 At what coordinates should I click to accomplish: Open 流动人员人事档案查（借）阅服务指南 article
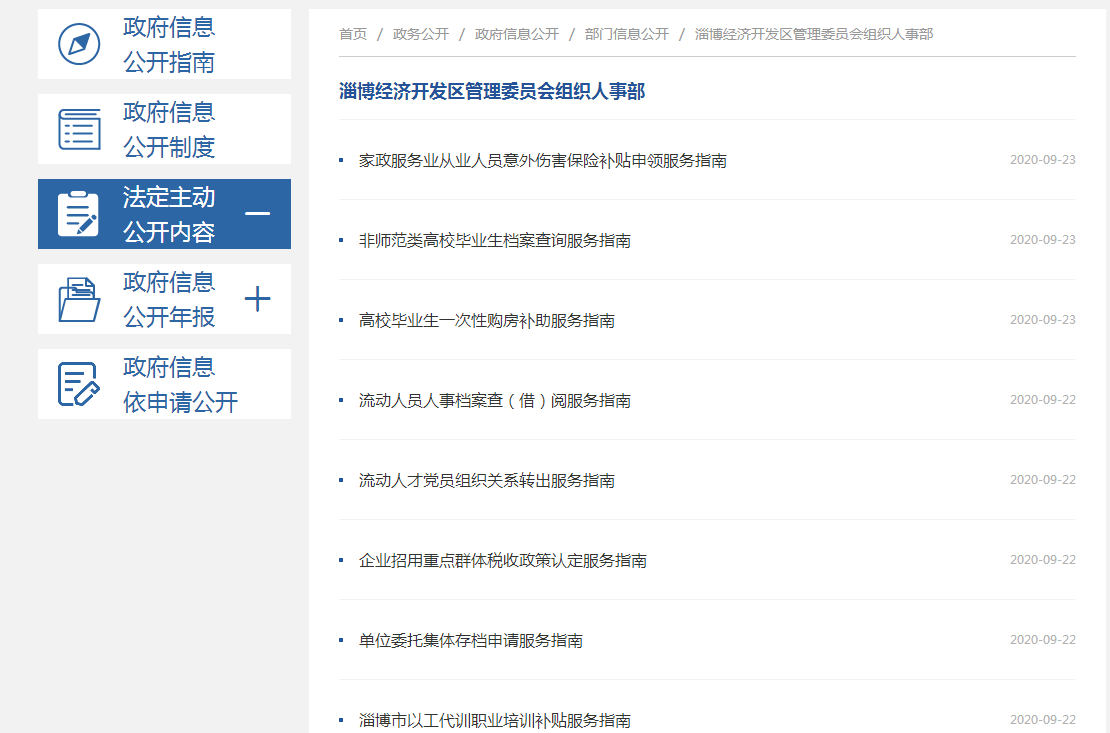pos(494,400)
